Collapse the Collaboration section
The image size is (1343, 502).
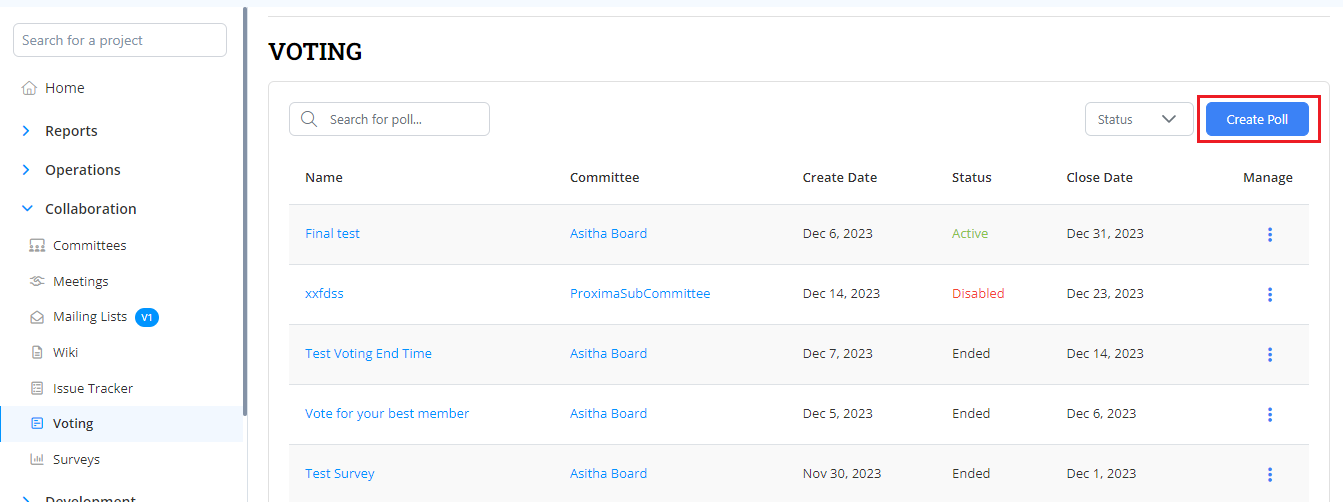click(x=26, y=209)
